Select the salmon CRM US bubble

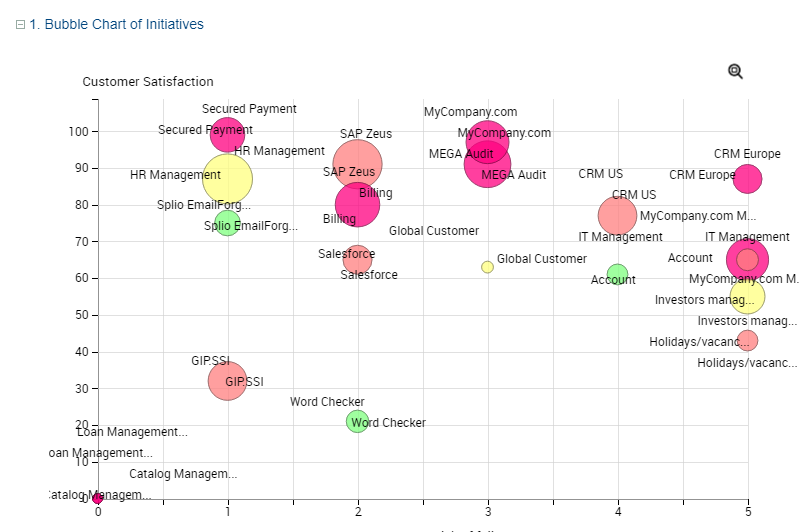point(617,215)
